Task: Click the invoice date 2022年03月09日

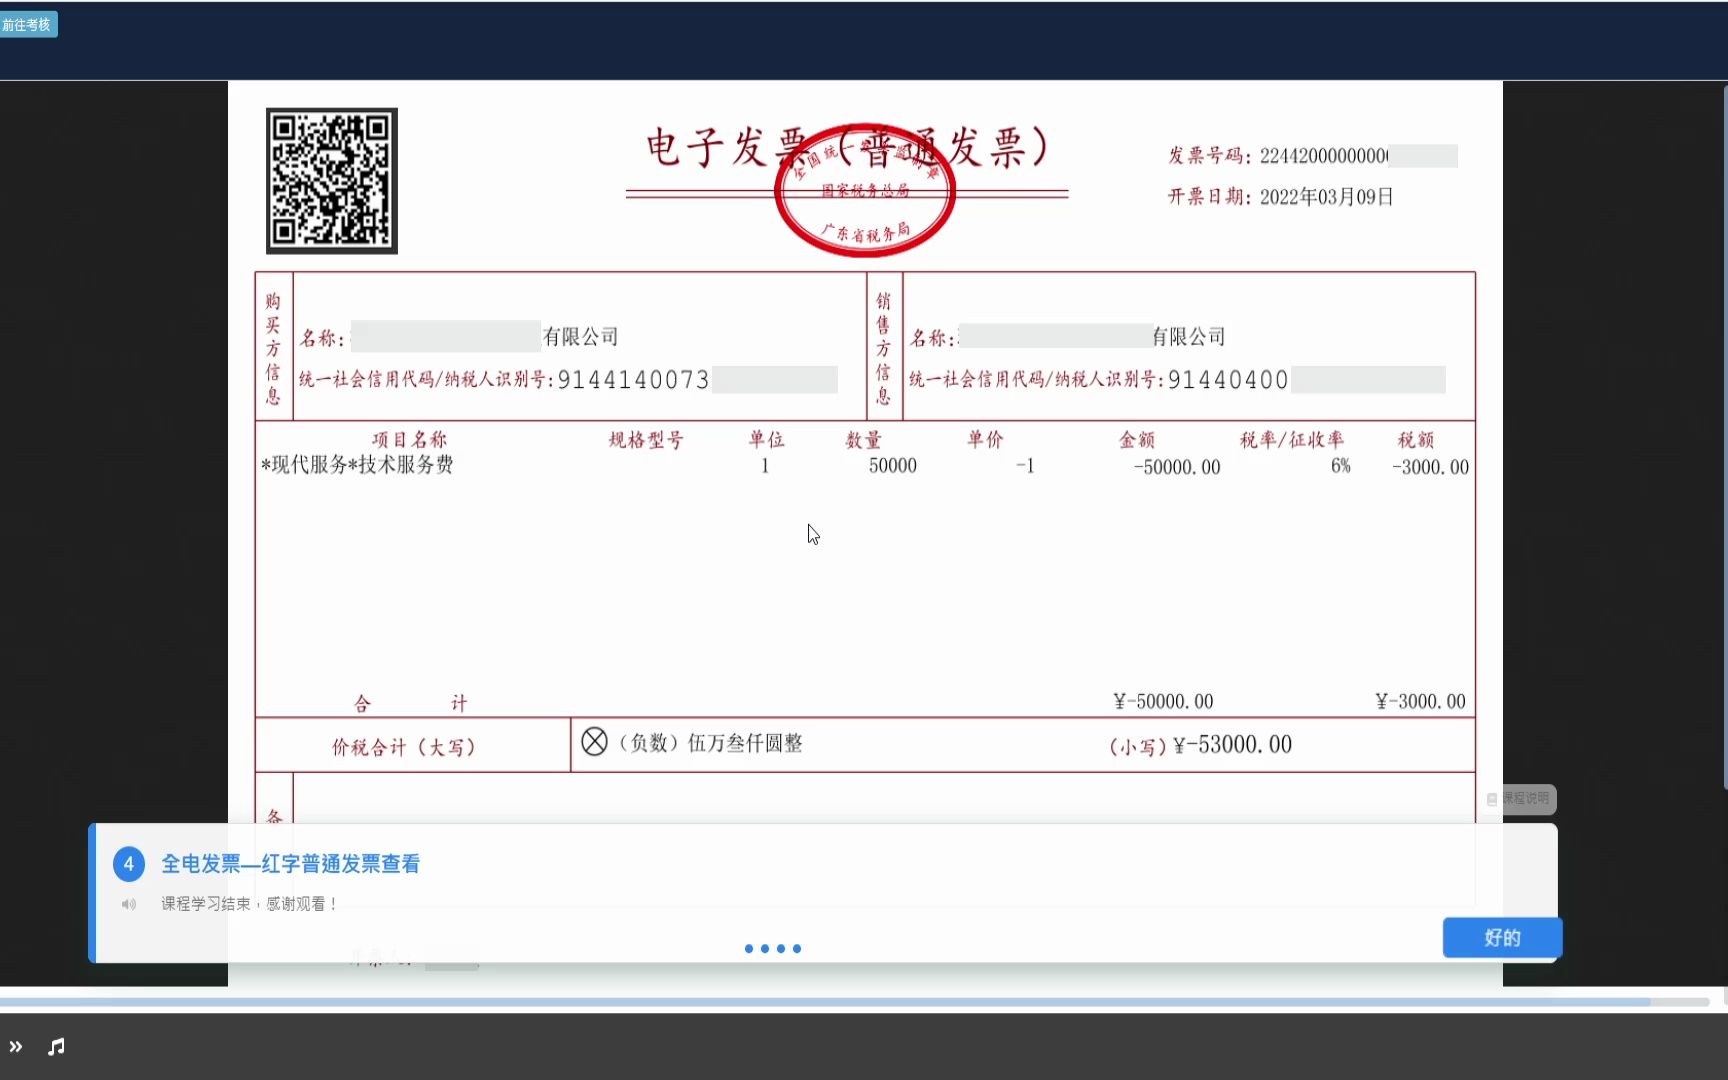Action: tap(1326, 197)
